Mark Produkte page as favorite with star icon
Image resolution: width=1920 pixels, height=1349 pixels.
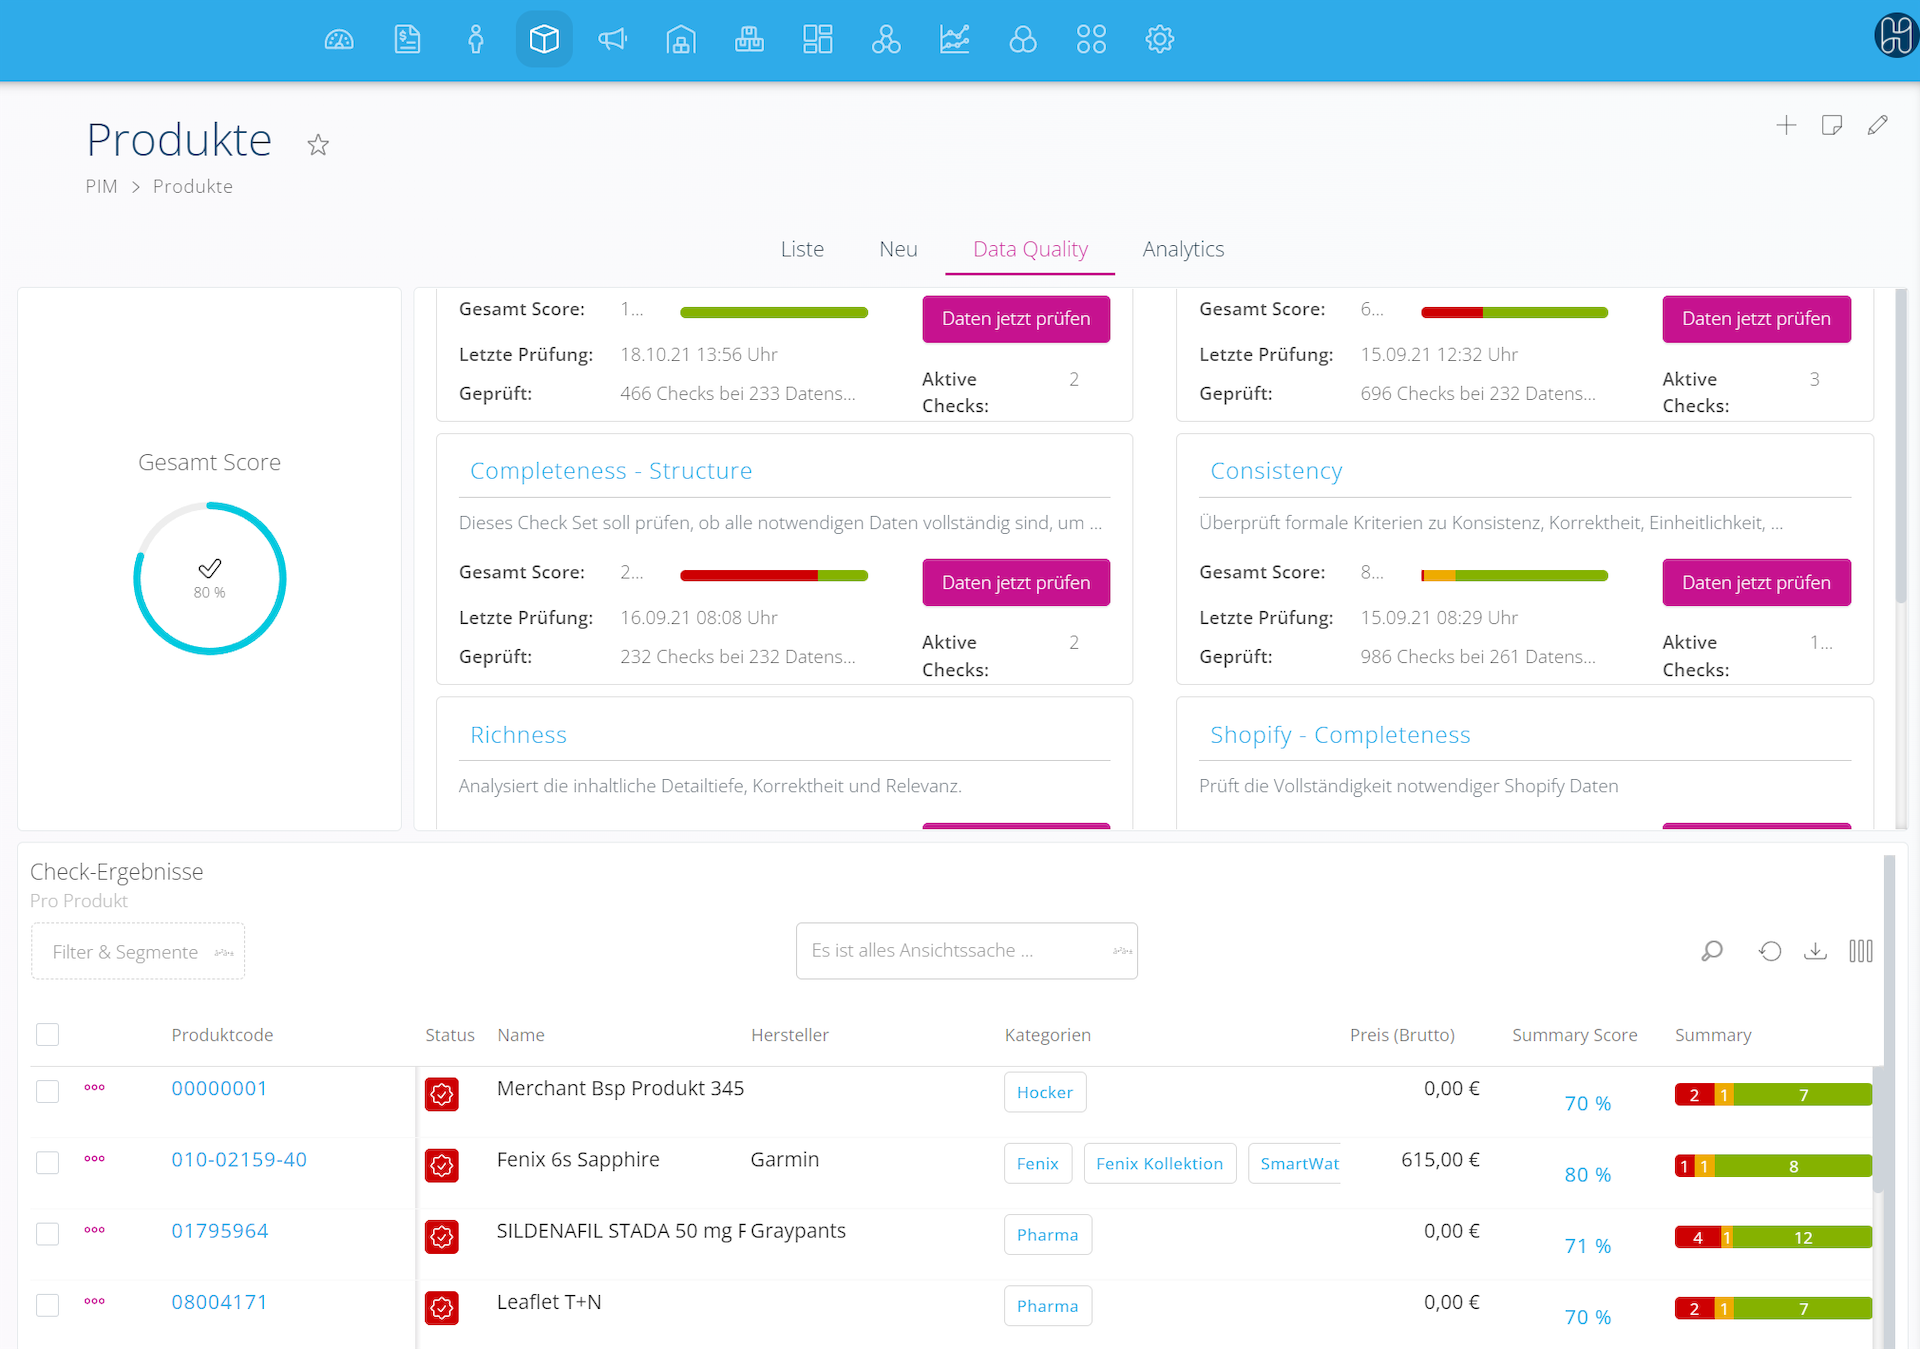[318, 146]
